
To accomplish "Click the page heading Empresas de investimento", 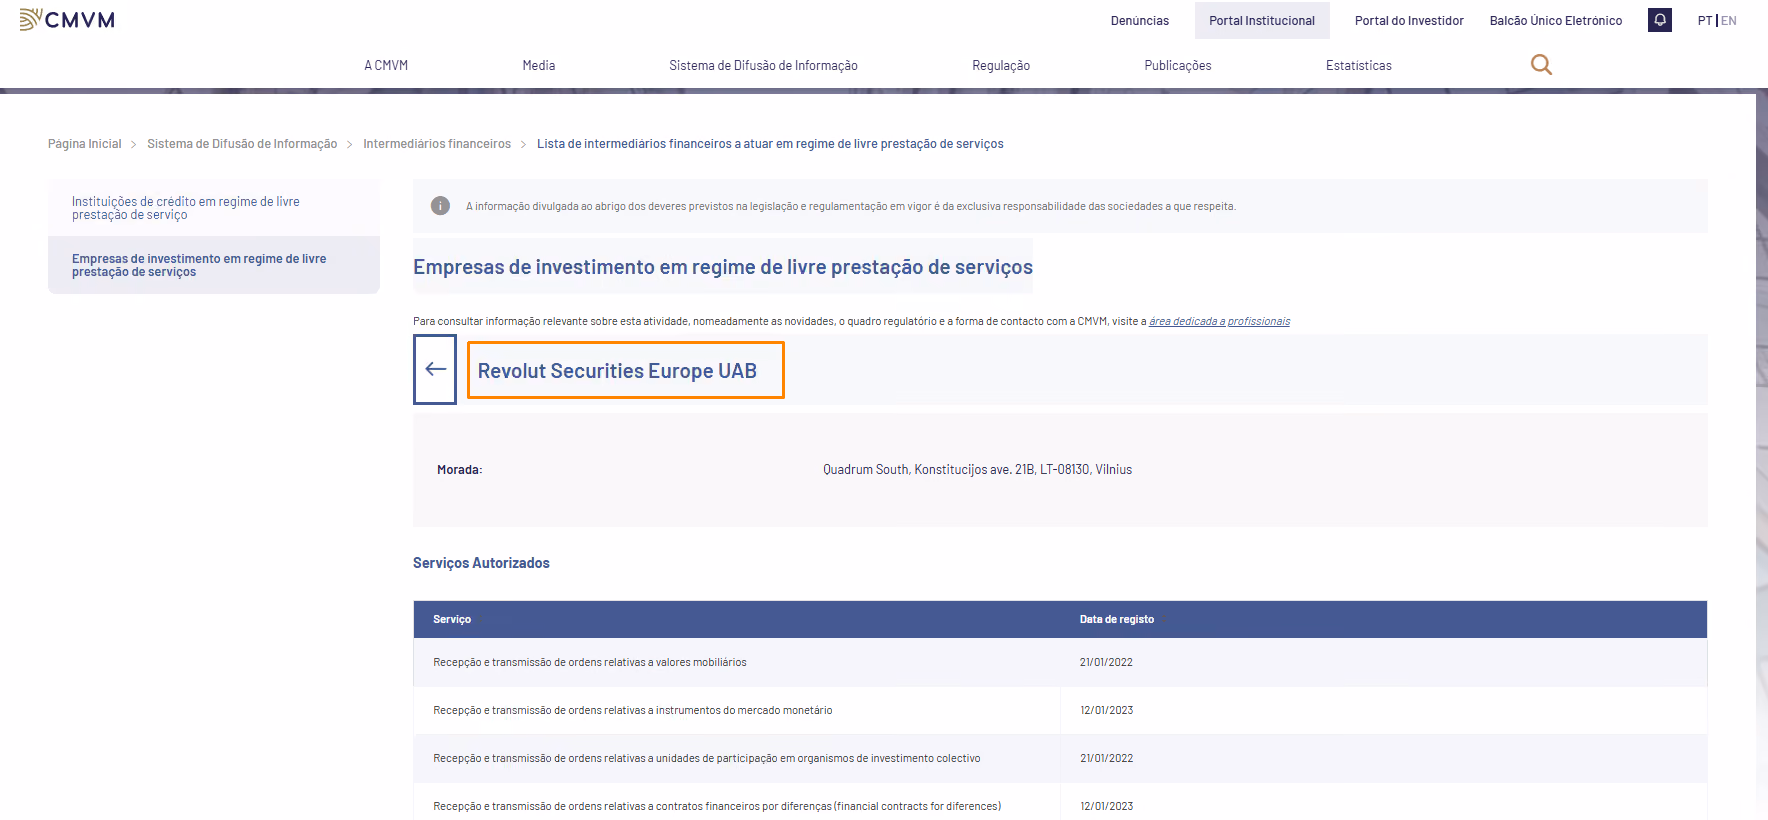I will (723, 267).
